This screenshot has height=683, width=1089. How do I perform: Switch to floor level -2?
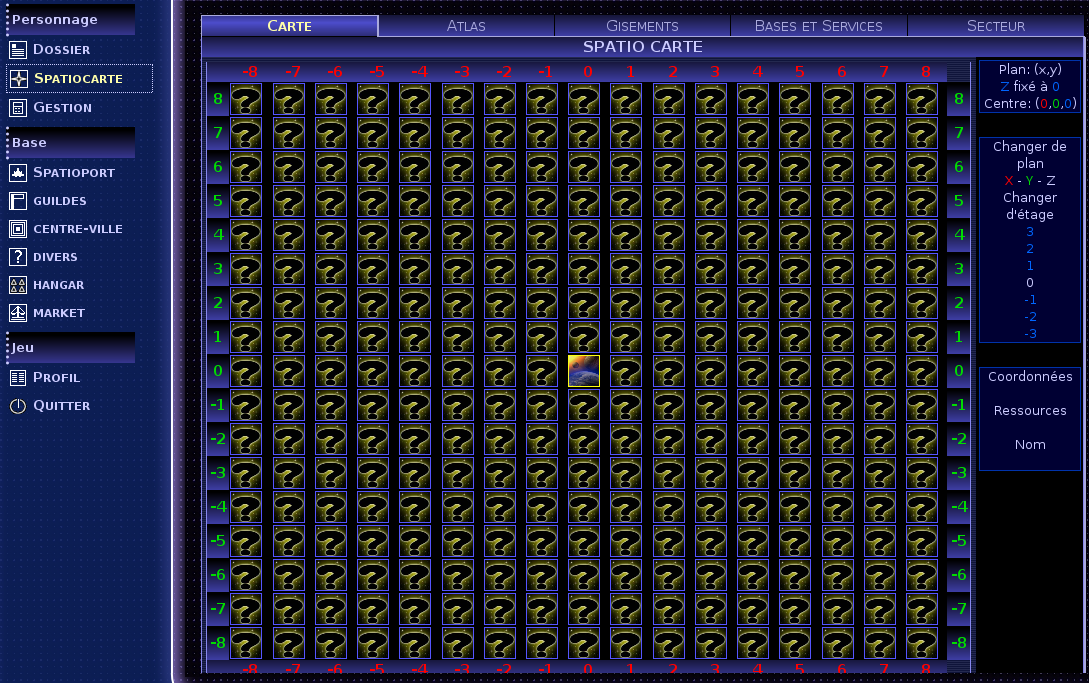point(1030,316)
